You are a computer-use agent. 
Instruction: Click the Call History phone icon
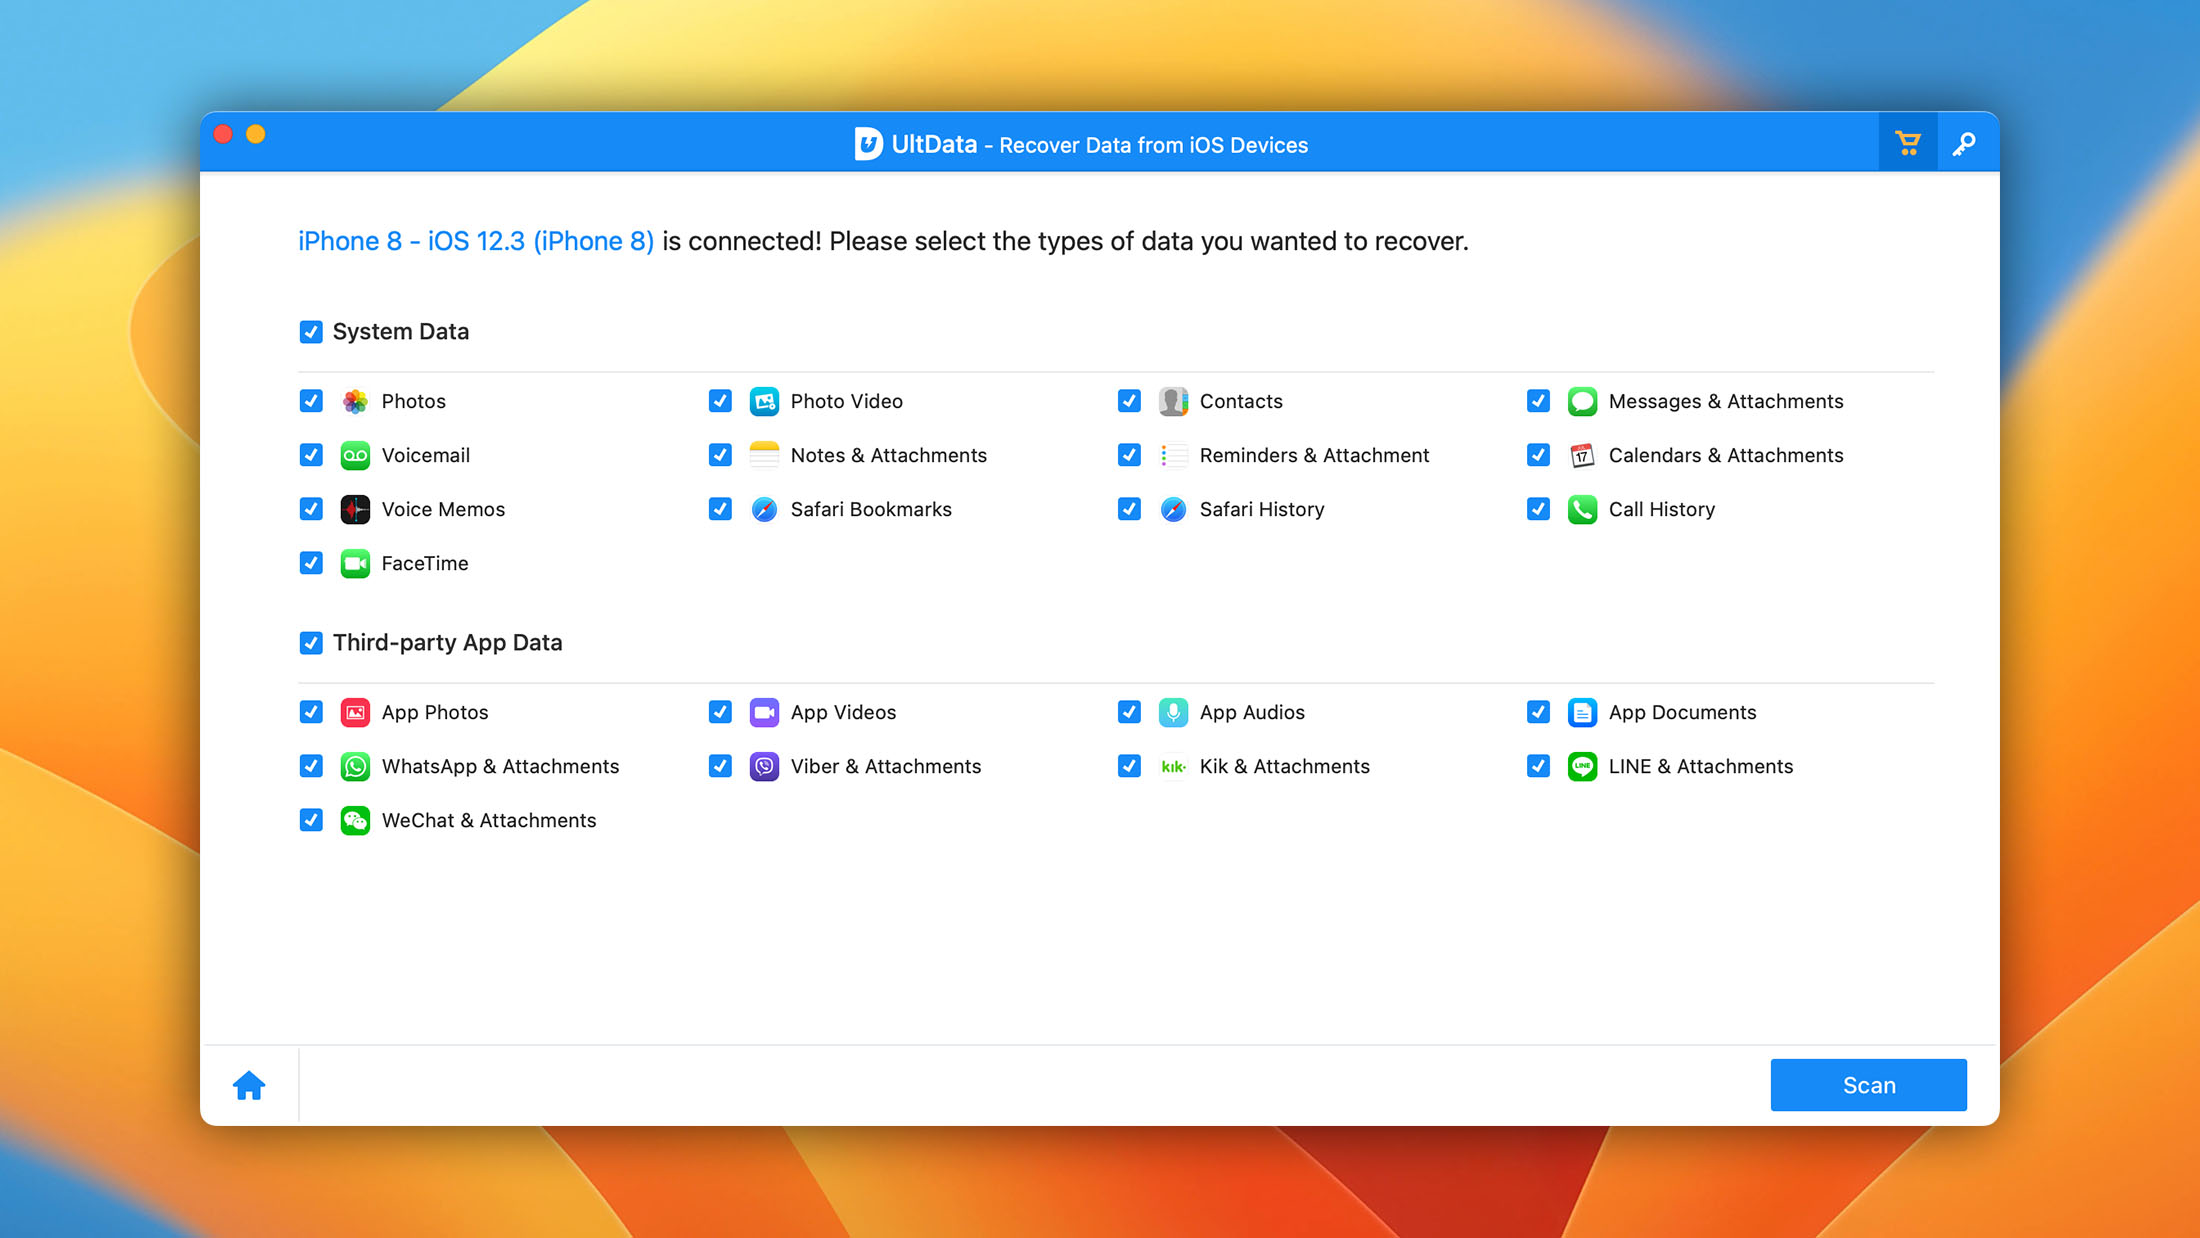pyautogui.click(x=1582, y=509)
